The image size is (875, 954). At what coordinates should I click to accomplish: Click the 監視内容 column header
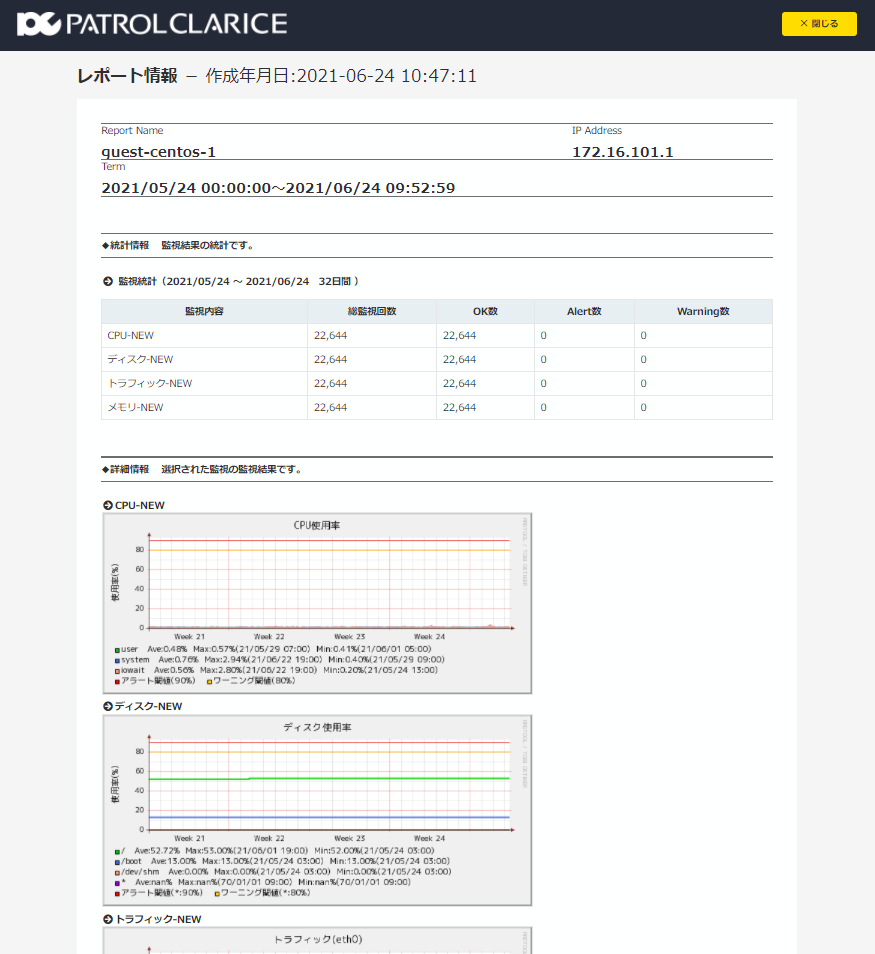pos(204,311)
